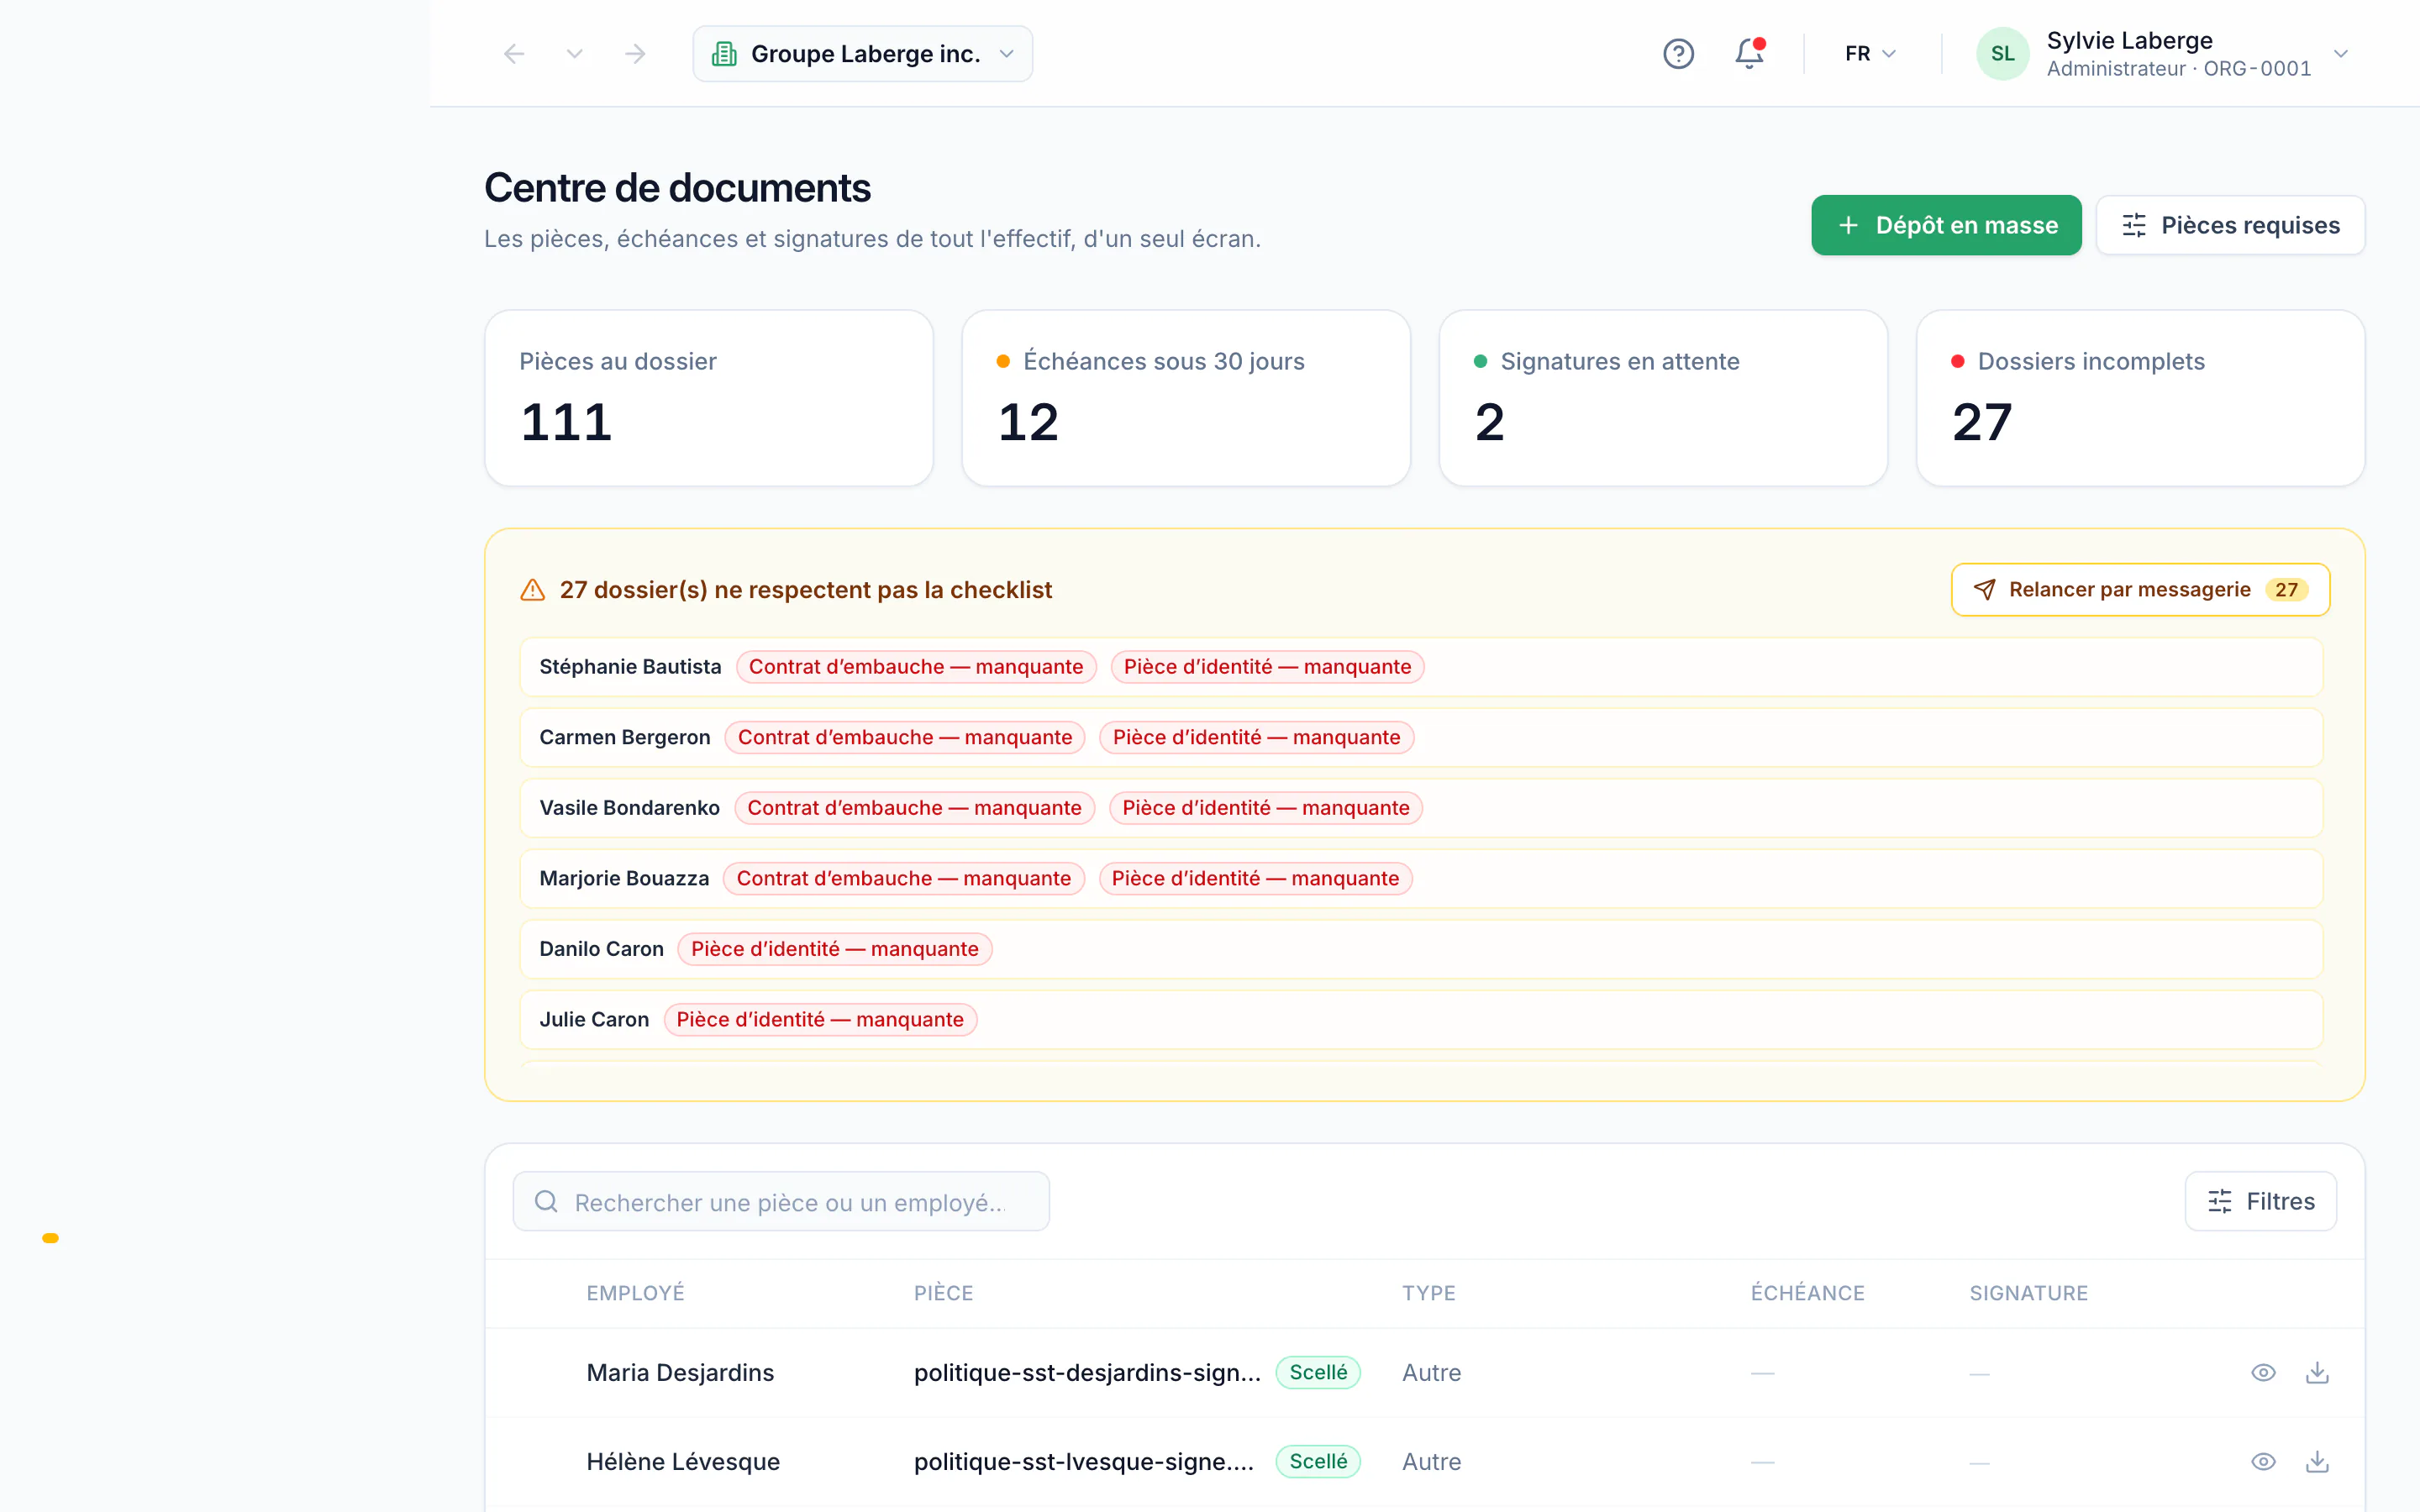The image size is (2420, 1512).
Task: Sort by the EMPLOYÉ column header
Action: click(635, 1293)
